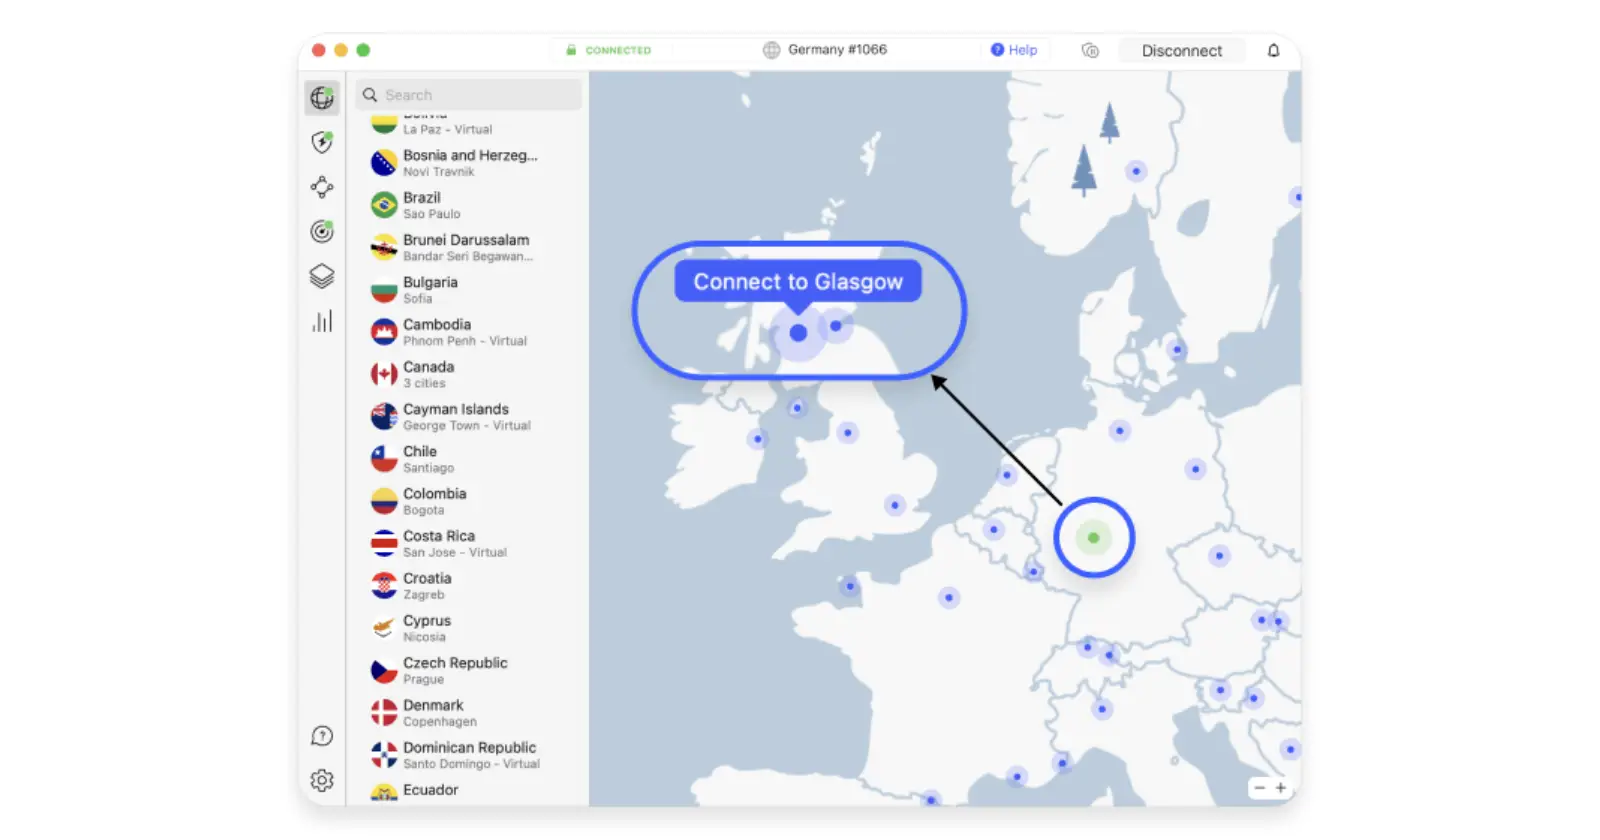The image size is (1600, 840).
Task: Click the Brazil flag icon
Action: pyautogui.click(x=384, y=205)
